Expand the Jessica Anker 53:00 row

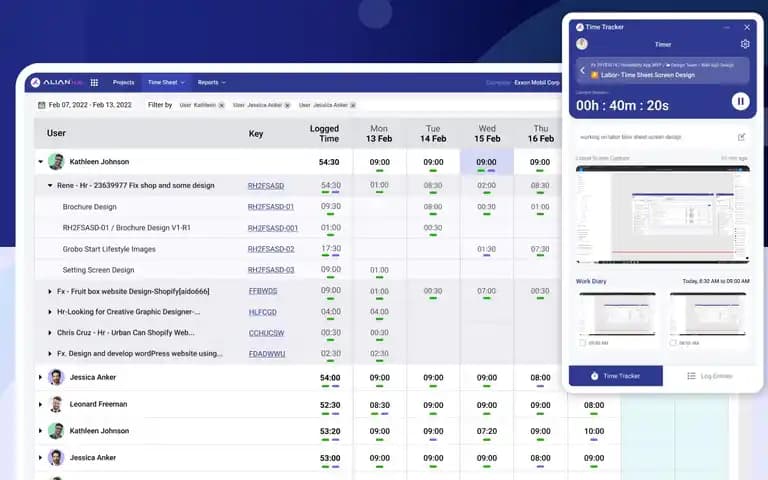coord(41,457)
